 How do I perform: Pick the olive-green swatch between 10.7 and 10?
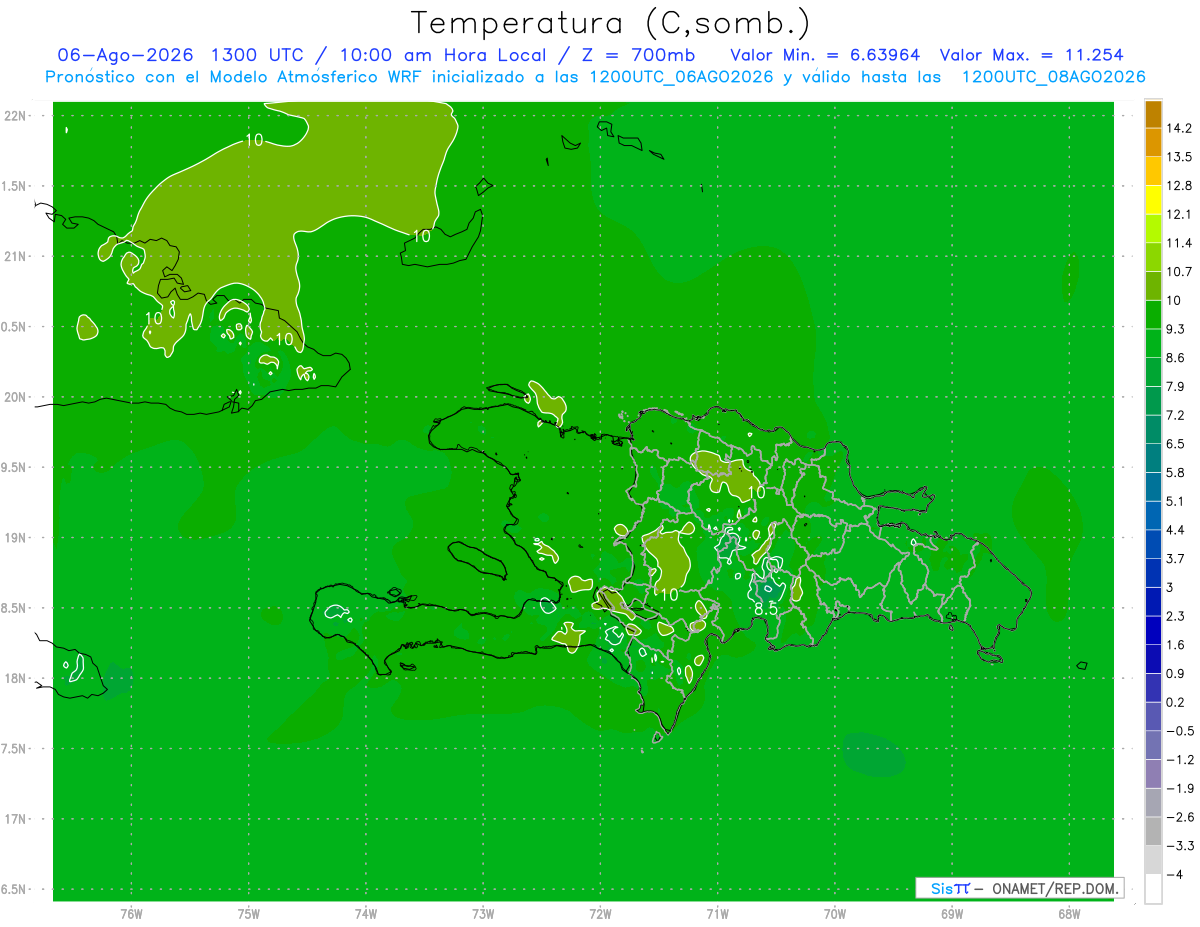tap(1153, 286)
